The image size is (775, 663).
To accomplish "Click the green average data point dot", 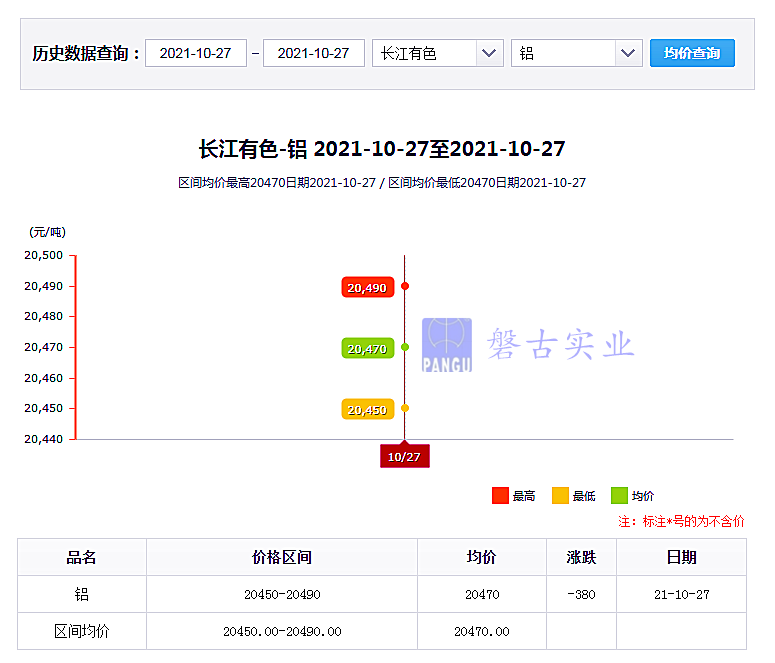I will click(x=405, y=347).
